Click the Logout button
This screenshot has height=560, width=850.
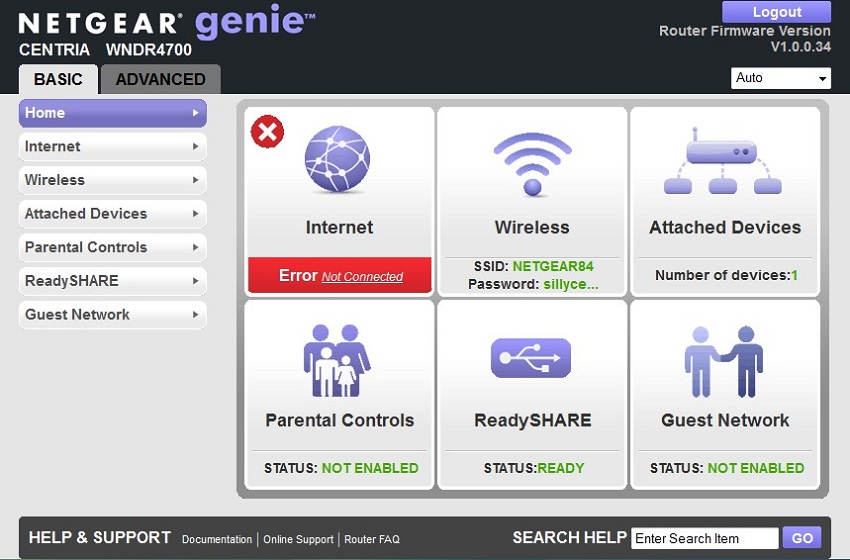click(x=776, y=12)
